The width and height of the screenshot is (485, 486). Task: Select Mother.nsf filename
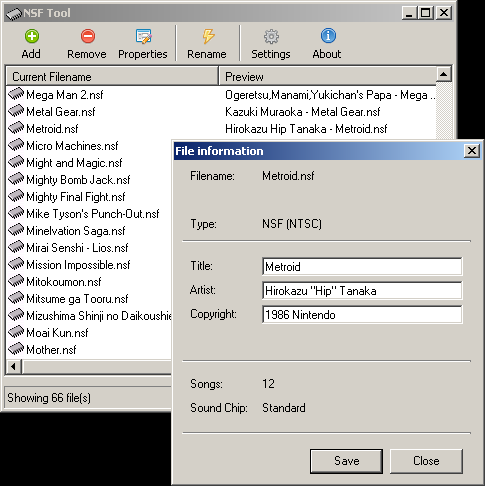pos(51,350)
